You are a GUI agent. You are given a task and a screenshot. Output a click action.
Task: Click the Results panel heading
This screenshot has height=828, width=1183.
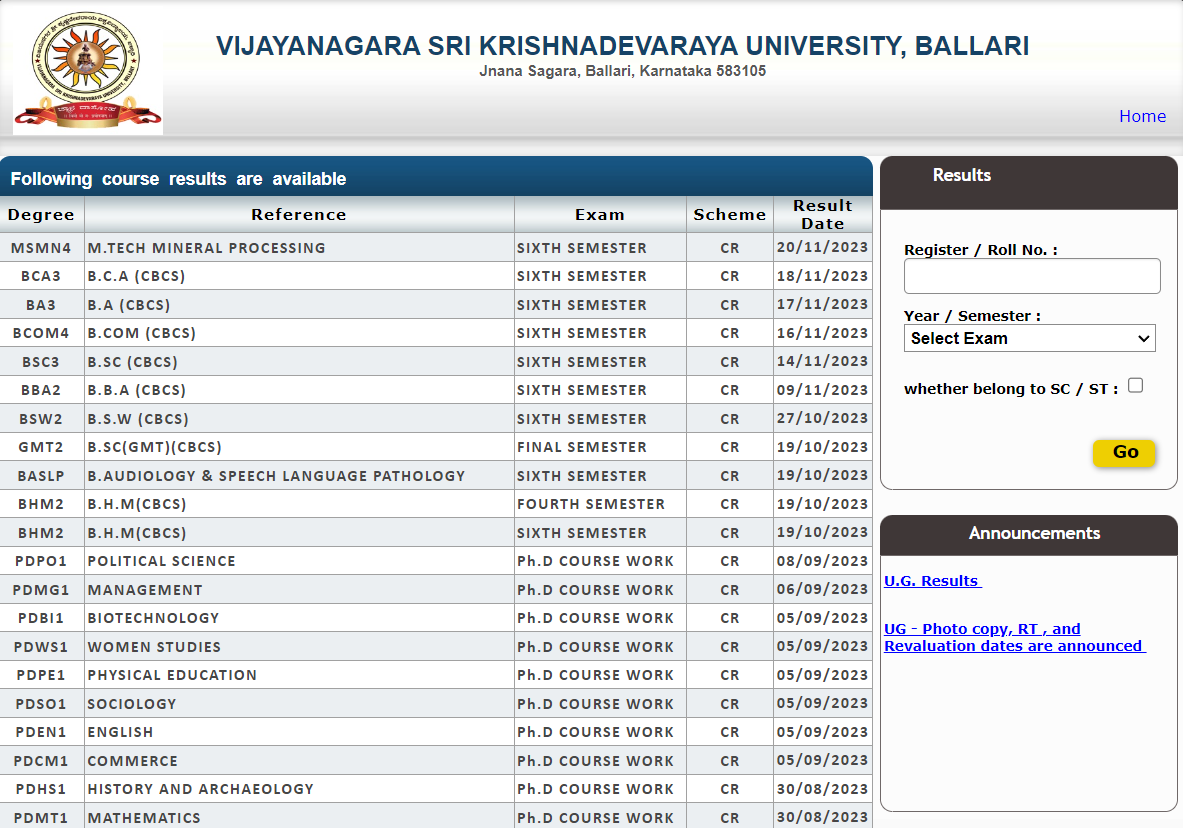coord(962,175)
